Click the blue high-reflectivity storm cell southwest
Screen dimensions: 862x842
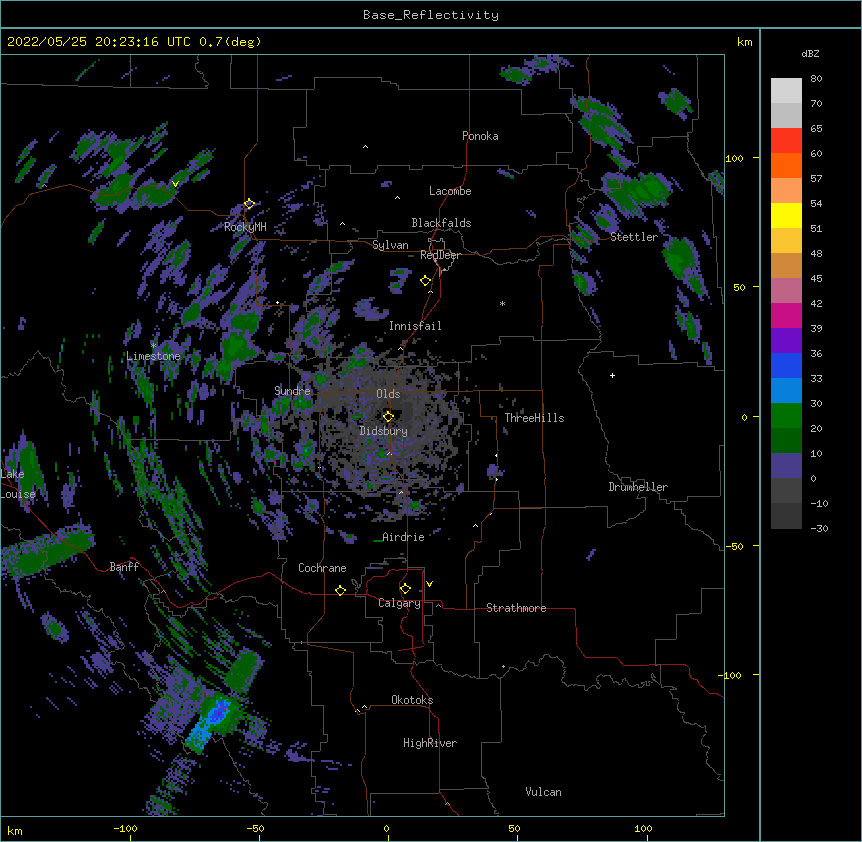209,722
